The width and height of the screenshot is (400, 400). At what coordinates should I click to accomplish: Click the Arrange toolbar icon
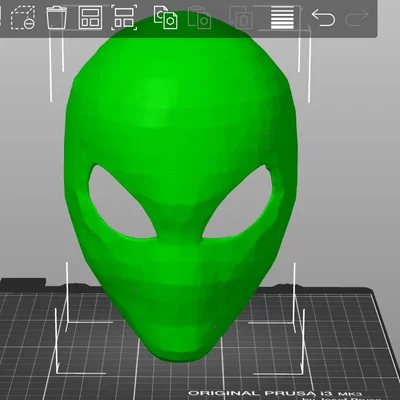(90, 17)
